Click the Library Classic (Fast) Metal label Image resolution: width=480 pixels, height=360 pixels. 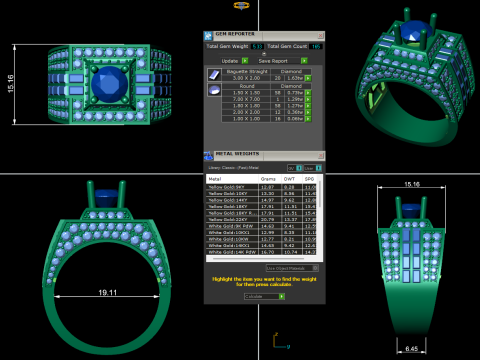pyautogui.click(x=233, y=168)
